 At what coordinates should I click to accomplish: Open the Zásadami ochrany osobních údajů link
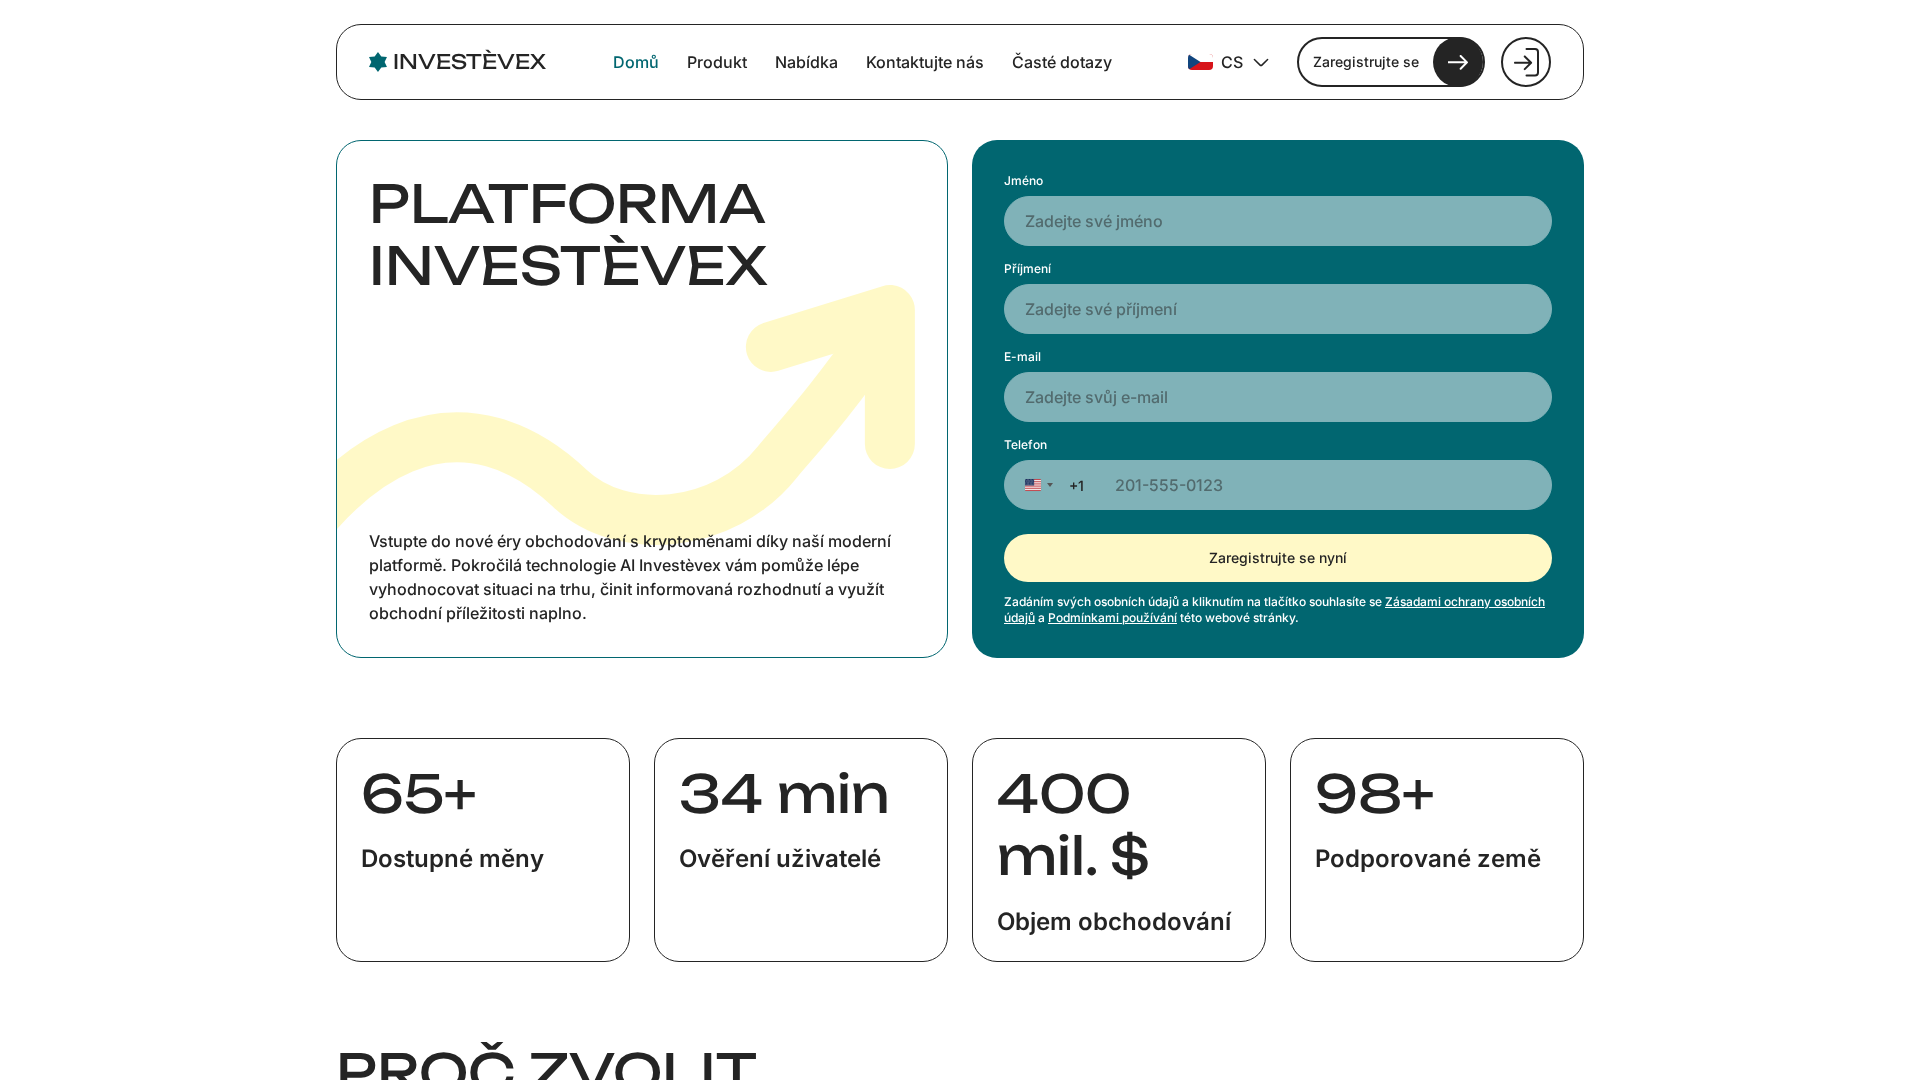tap(1463, 602)
